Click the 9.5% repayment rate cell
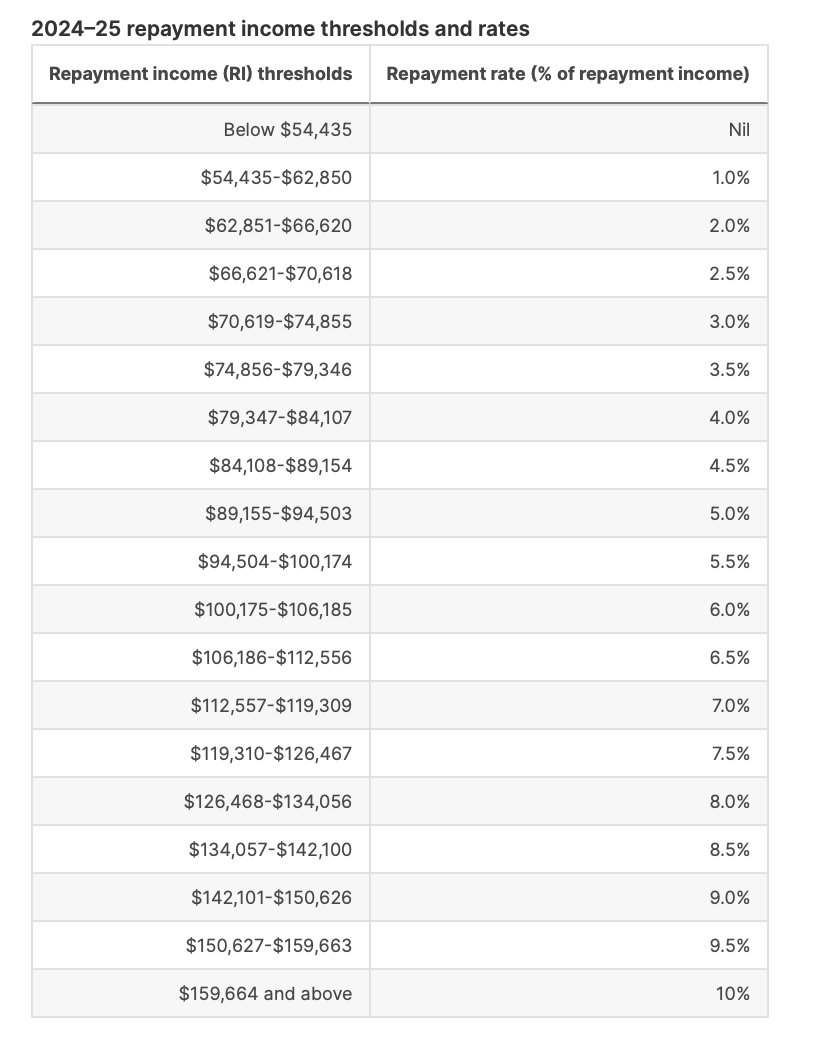Image resolution: width=824 pixels, height=1050 pixels. click(568, 946)
